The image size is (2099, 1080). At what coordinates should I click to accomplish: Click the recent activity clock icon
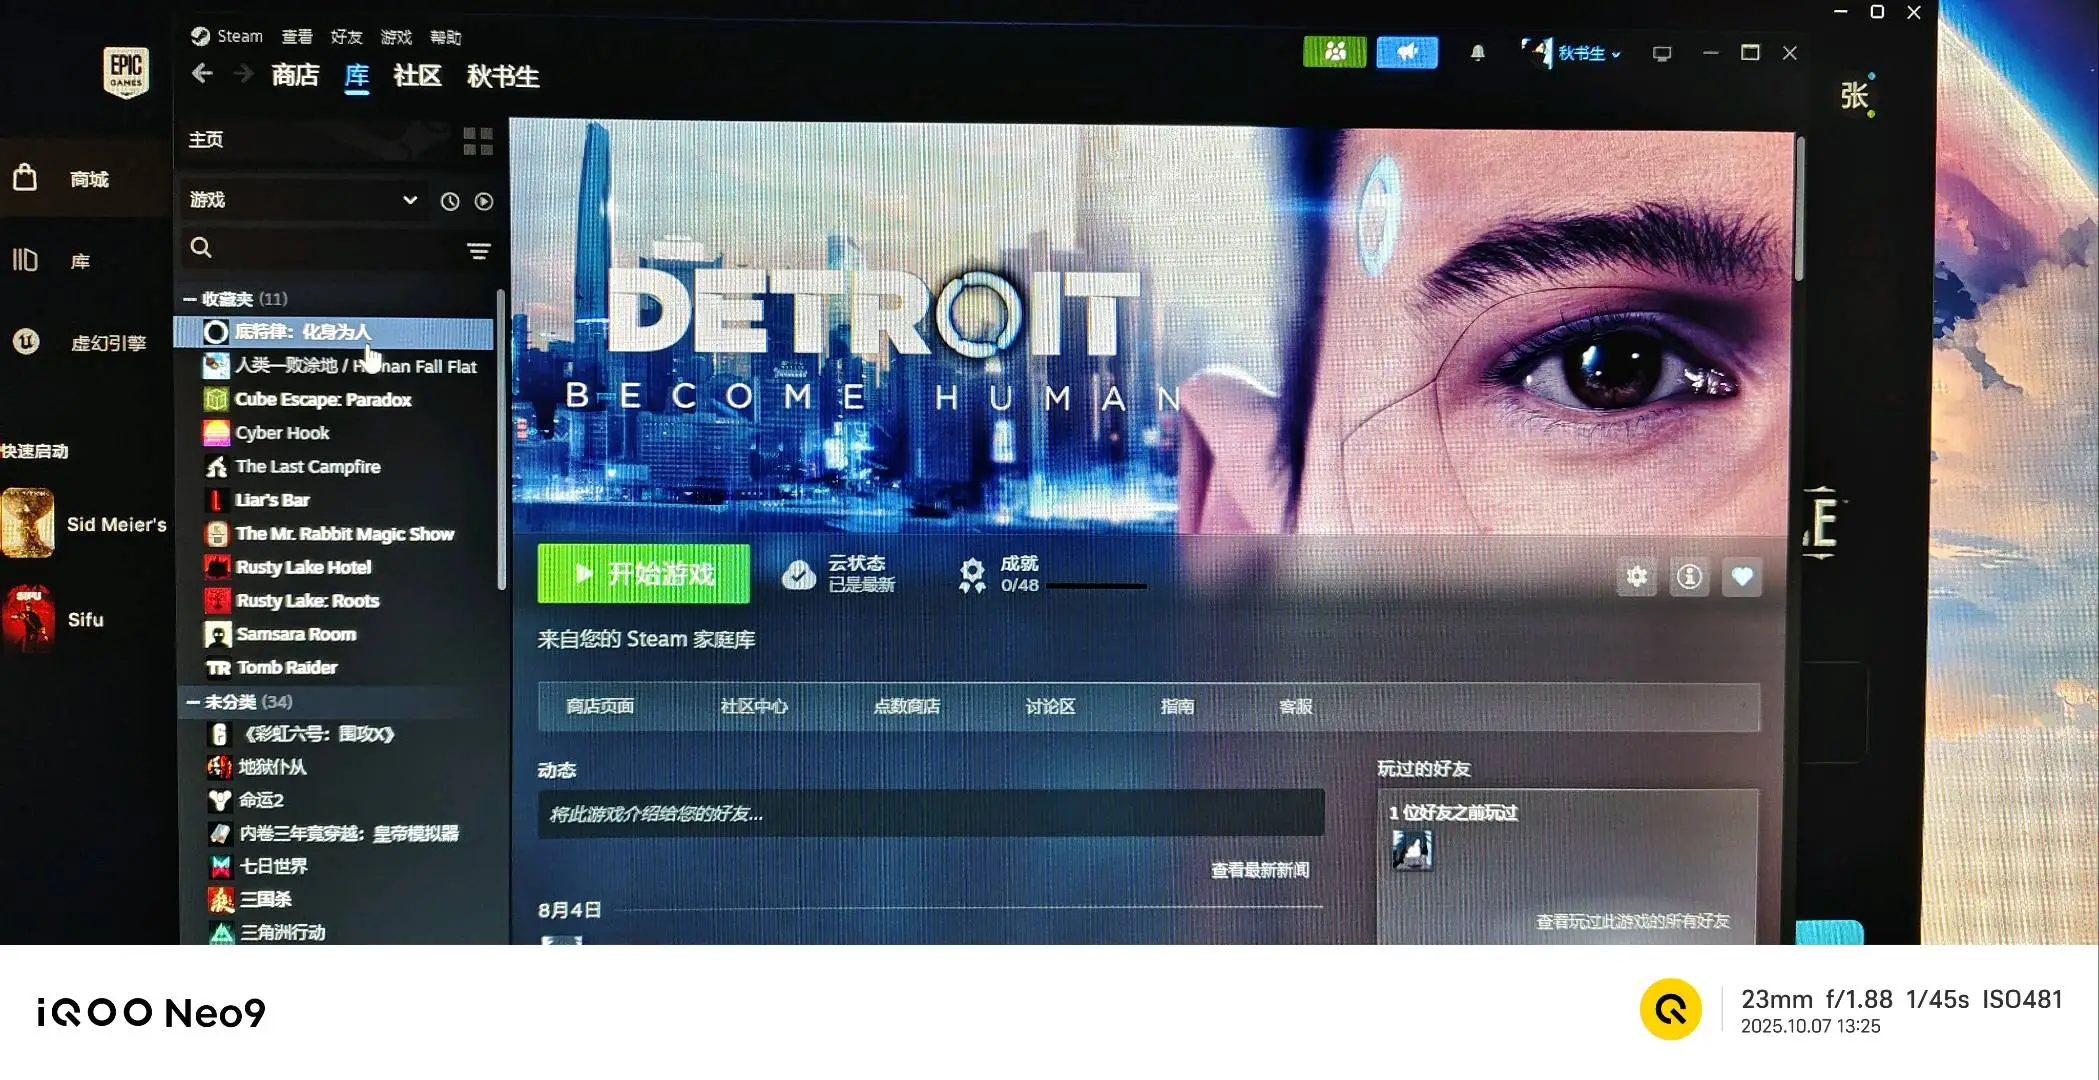coord(450,202)
